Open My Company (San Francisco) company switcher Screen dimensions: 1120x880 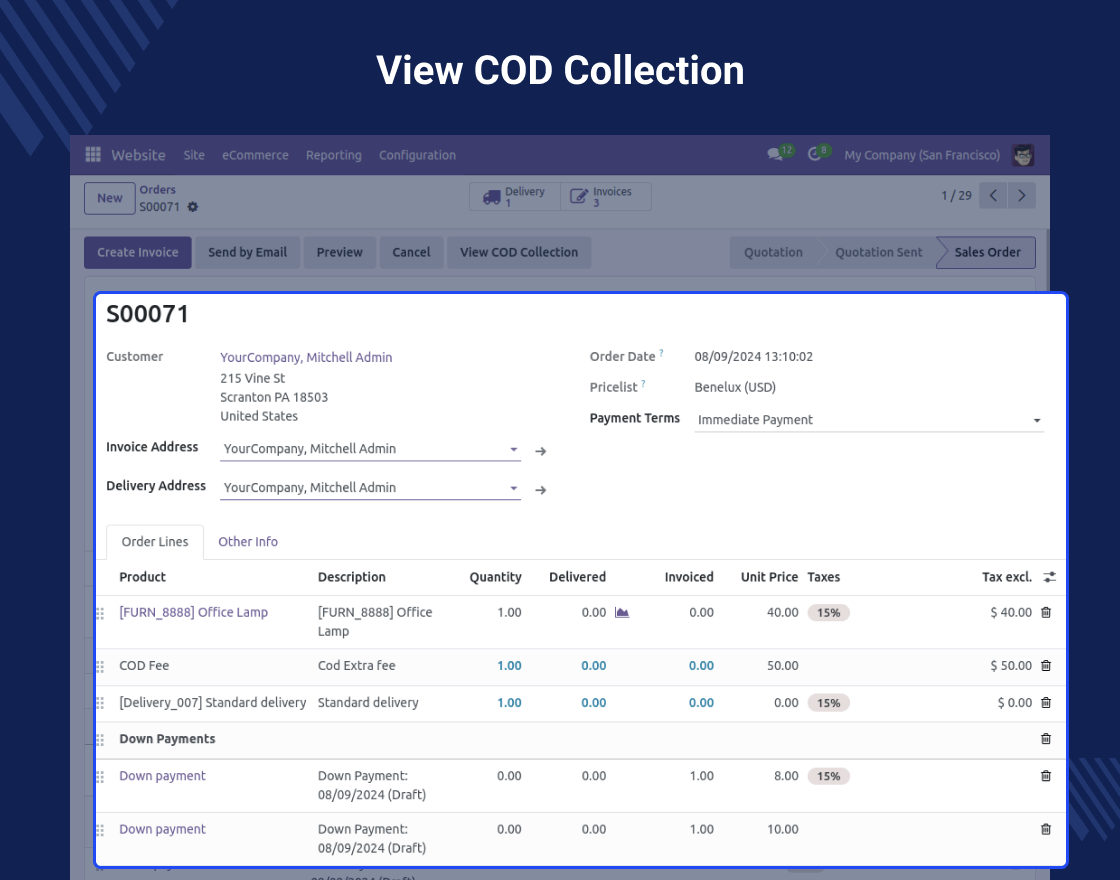(922, 155)
